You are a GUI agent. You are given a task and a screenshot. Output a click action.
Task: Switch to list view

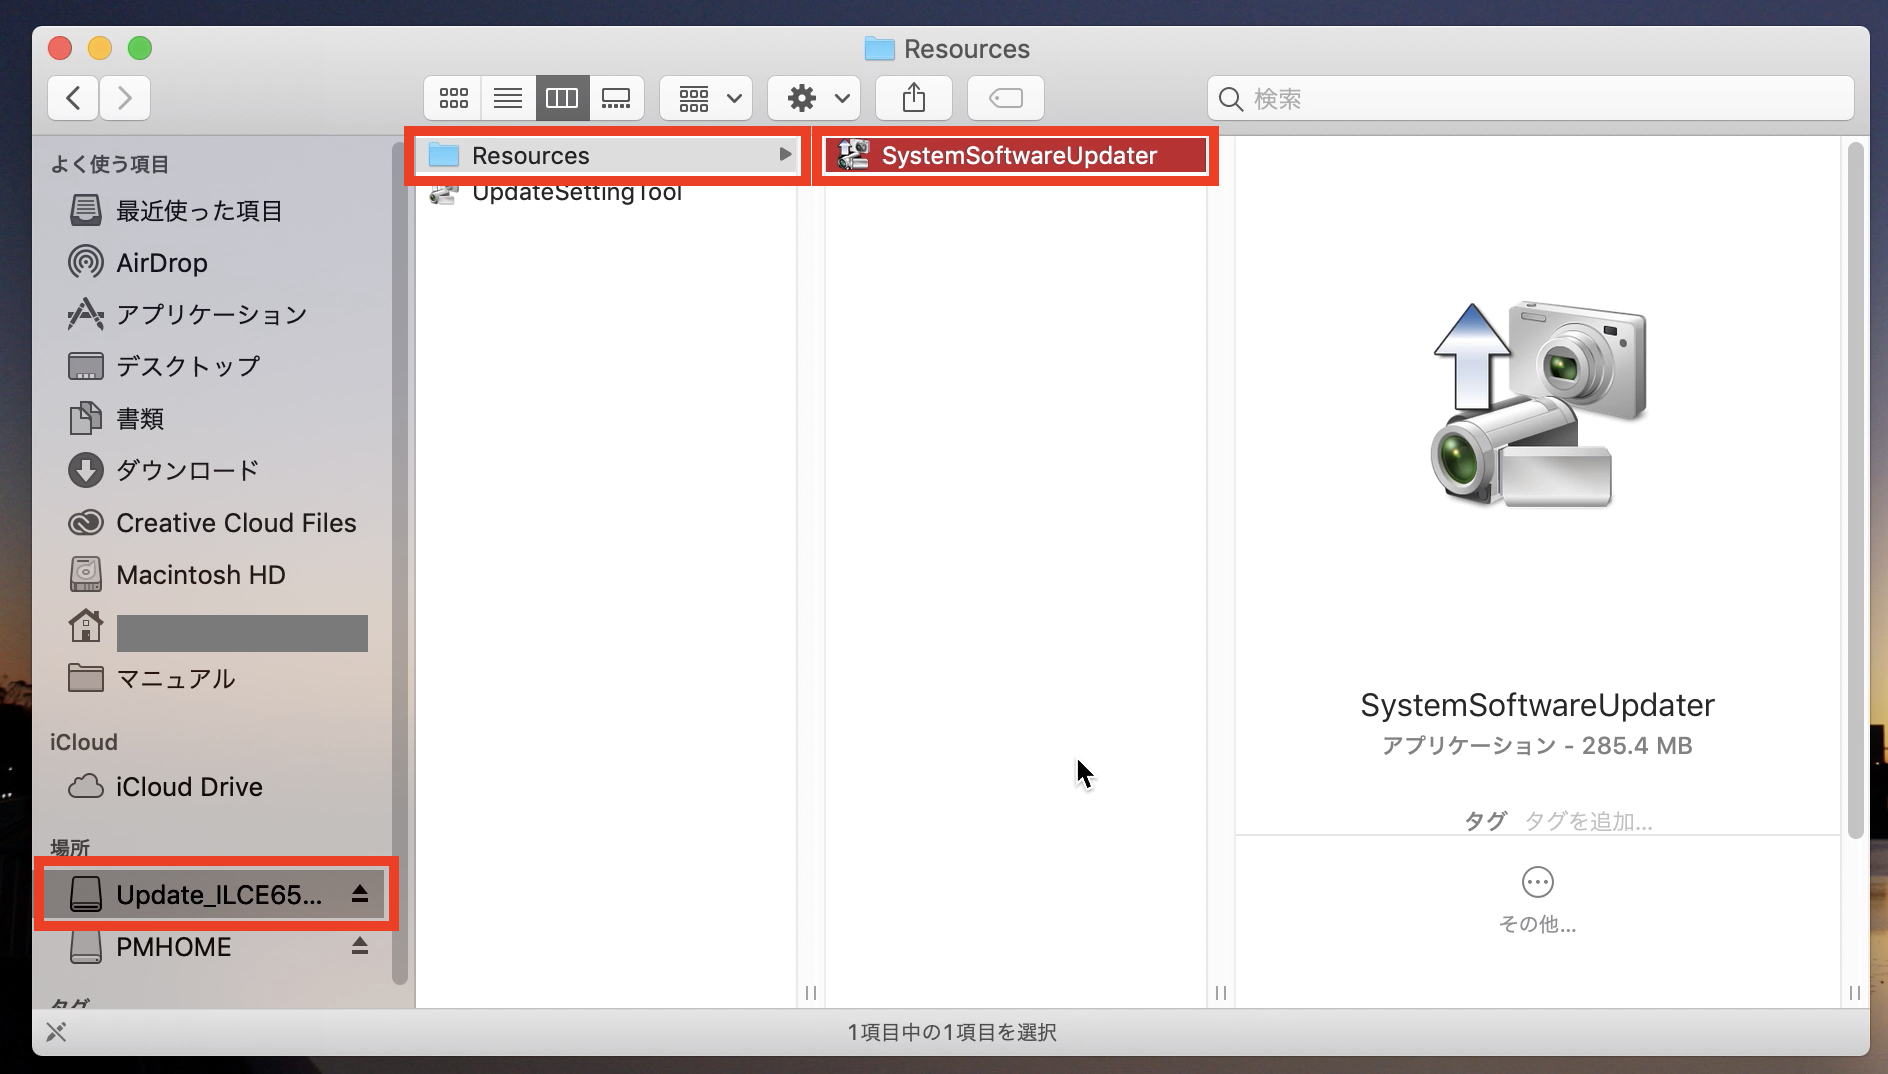point(508,98)
